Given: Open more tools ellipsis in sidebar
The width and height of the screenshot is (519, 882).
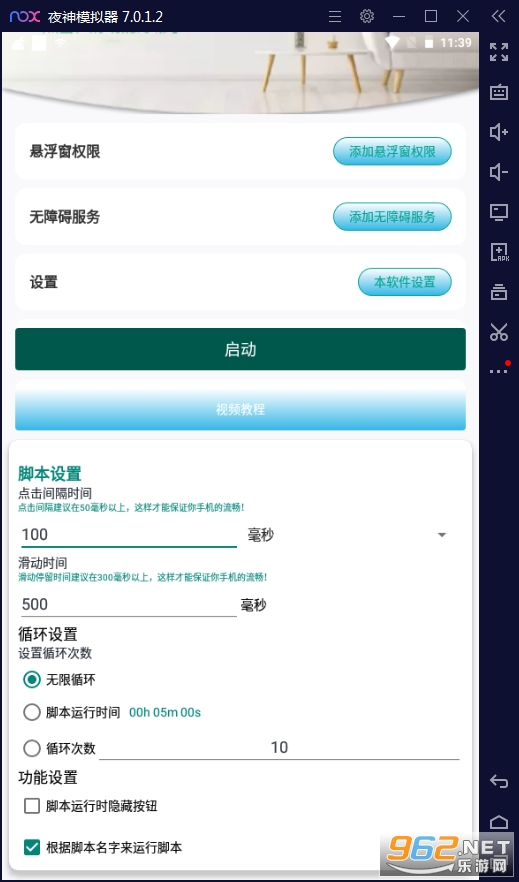Looking at the screenshot, I should 499,371.
